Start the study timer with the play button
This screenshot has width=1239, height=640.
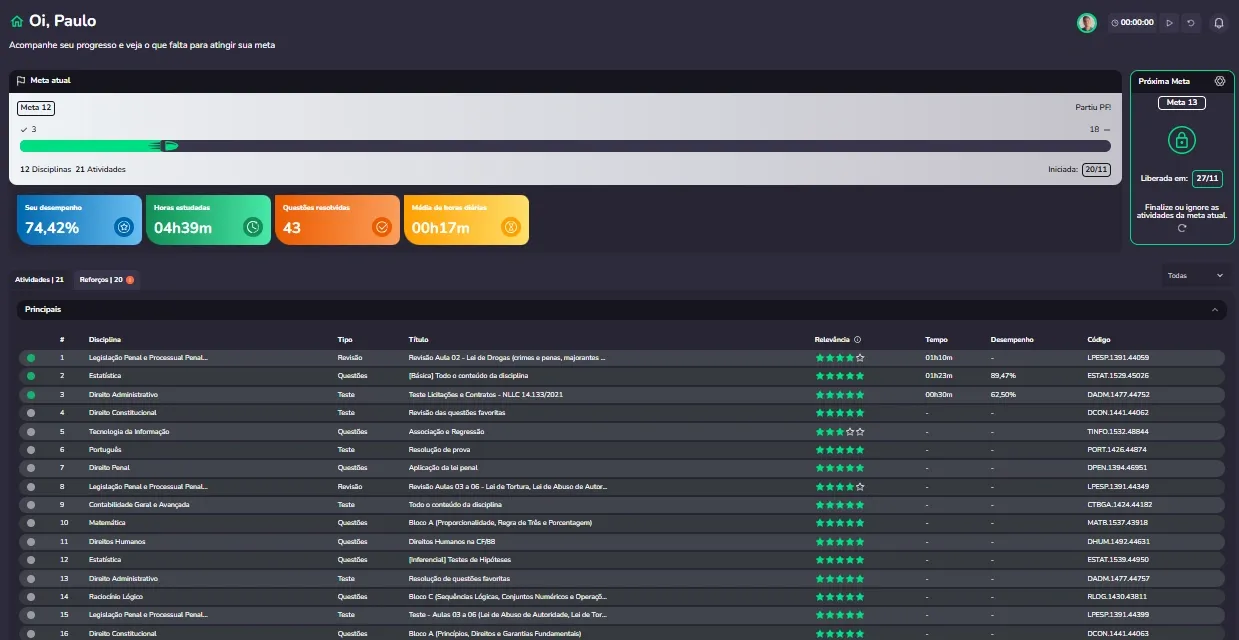pos(1169,22)
